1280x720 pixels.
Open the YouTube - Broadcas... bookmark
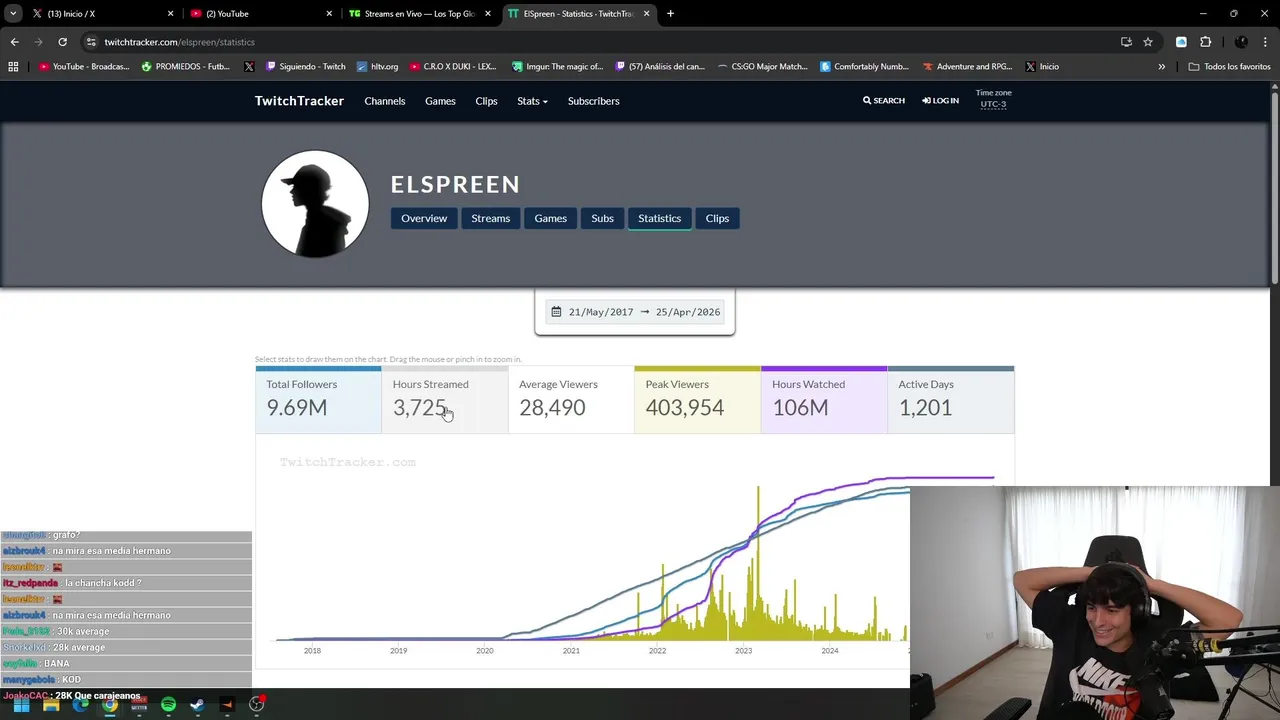84,67
